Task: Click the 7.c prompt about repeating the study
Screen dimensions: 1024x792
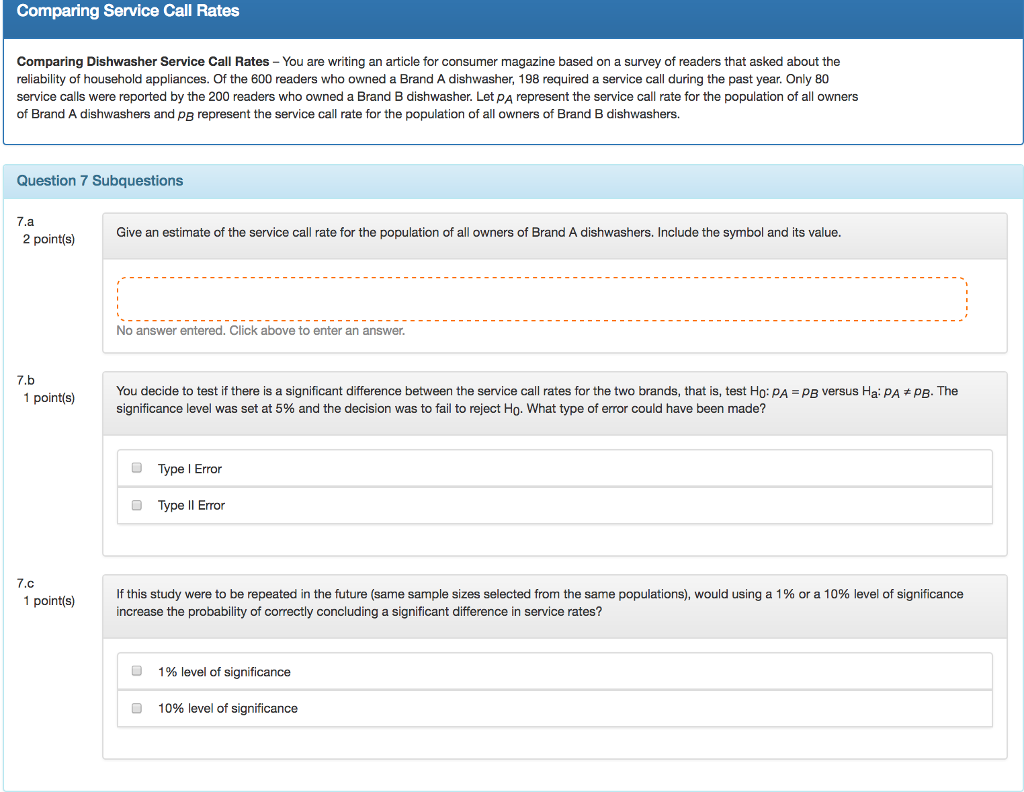Action: click(x=539, y=603)
